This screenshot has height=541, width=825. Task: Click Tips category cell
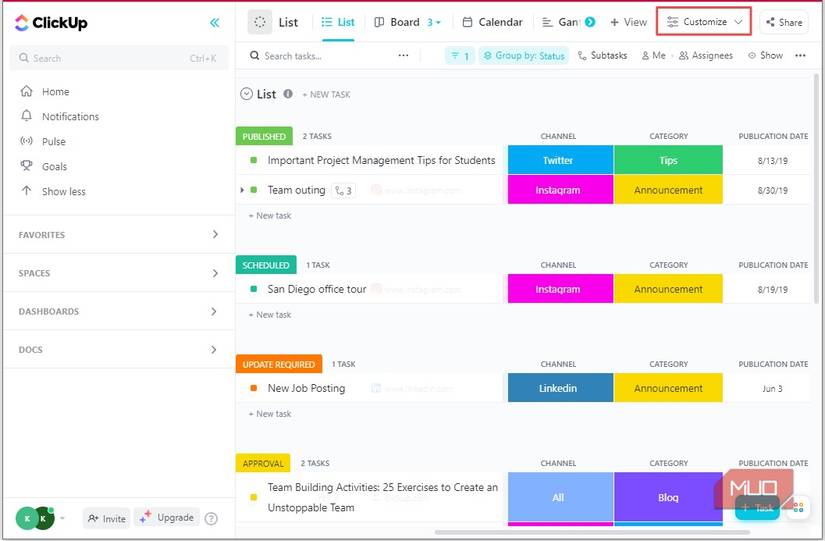(x=668, y=160)
